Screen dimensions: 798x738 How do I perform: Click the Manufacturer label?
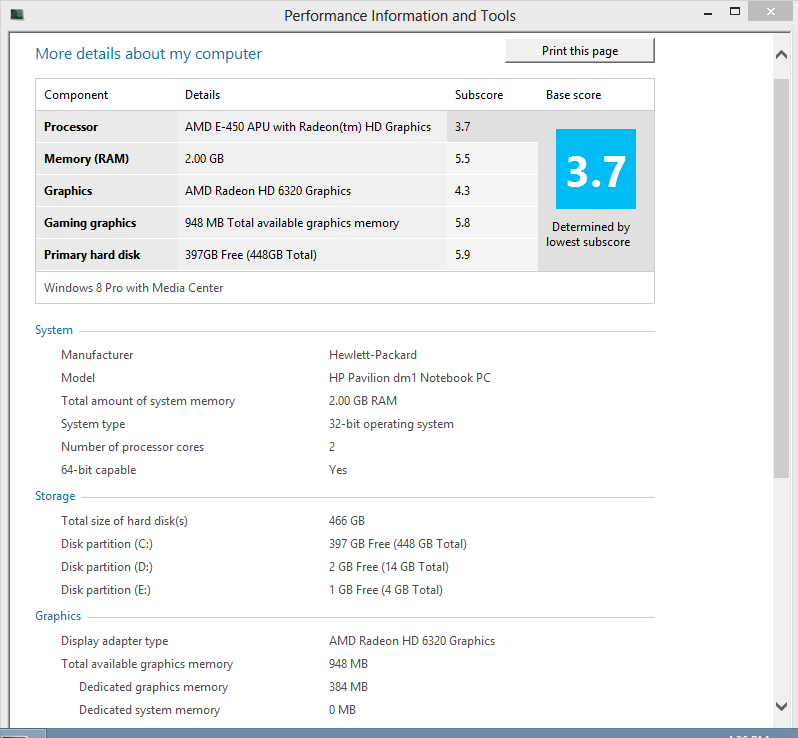97,355
